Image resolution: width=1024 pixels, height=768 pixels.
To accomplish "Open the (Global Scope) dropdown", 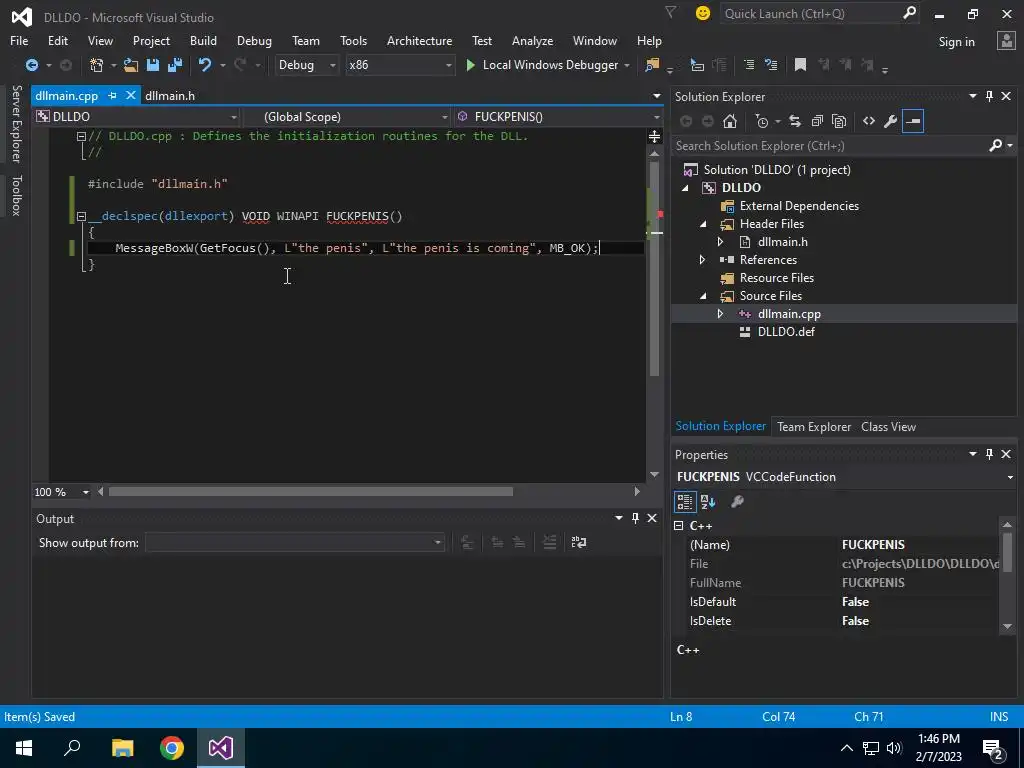I will pos(347,116).
